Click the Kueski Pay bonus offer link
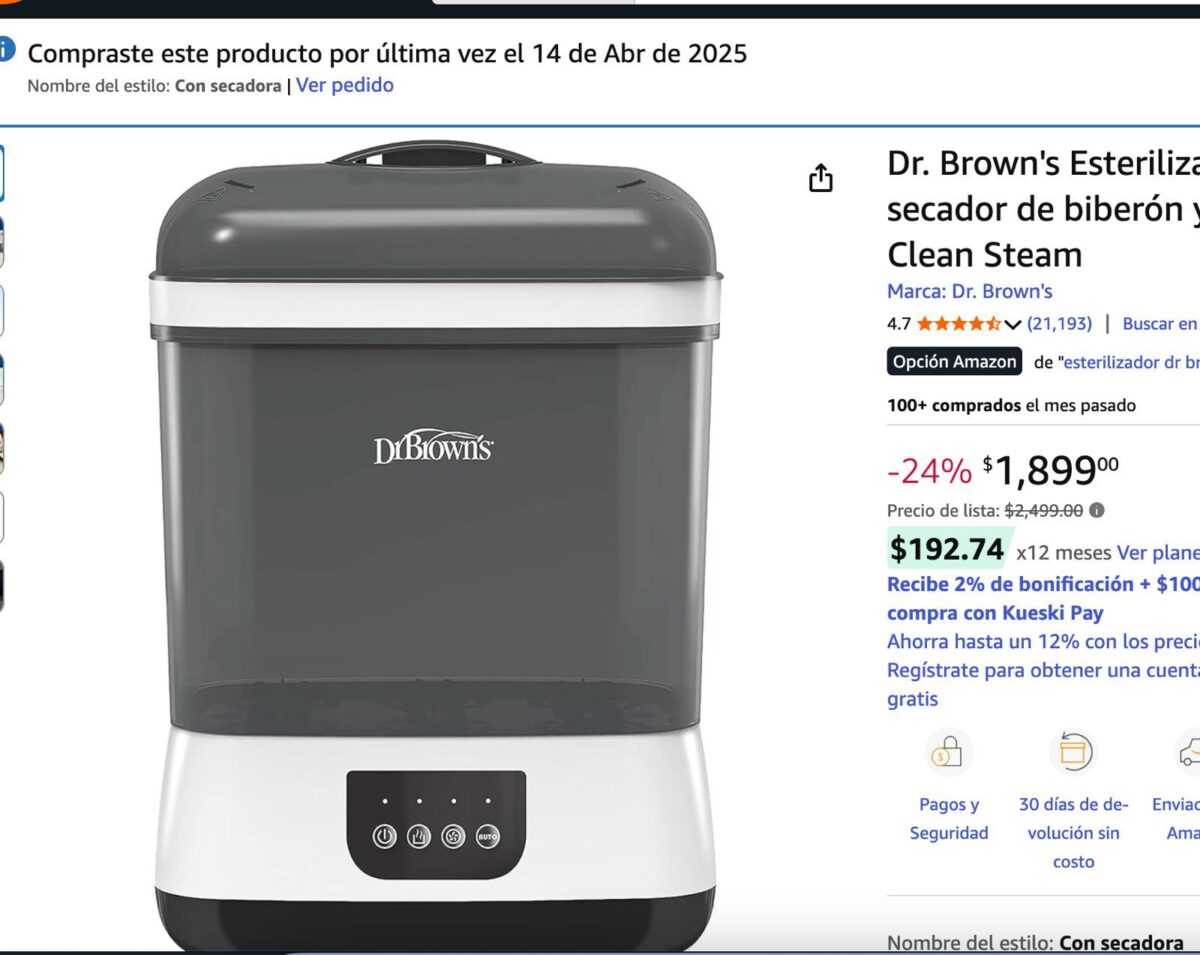The height and width of the screenshot is (955, 1200). (1043, 598)
